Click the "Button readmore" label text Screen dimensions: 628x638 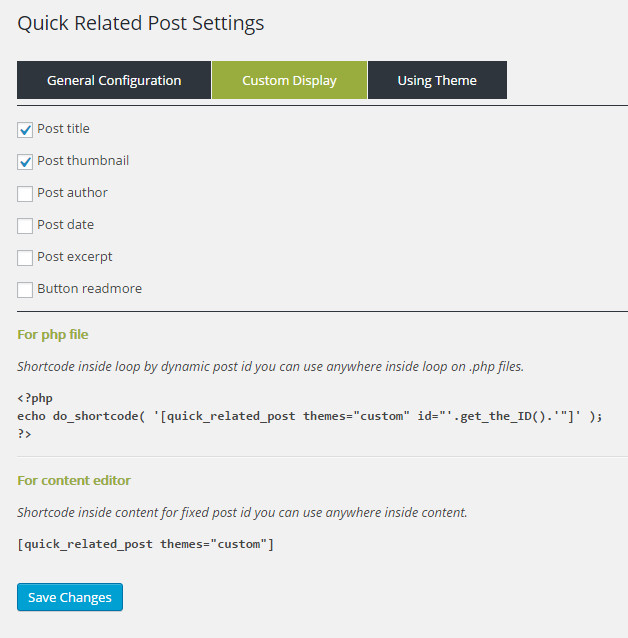click(90, 288)
